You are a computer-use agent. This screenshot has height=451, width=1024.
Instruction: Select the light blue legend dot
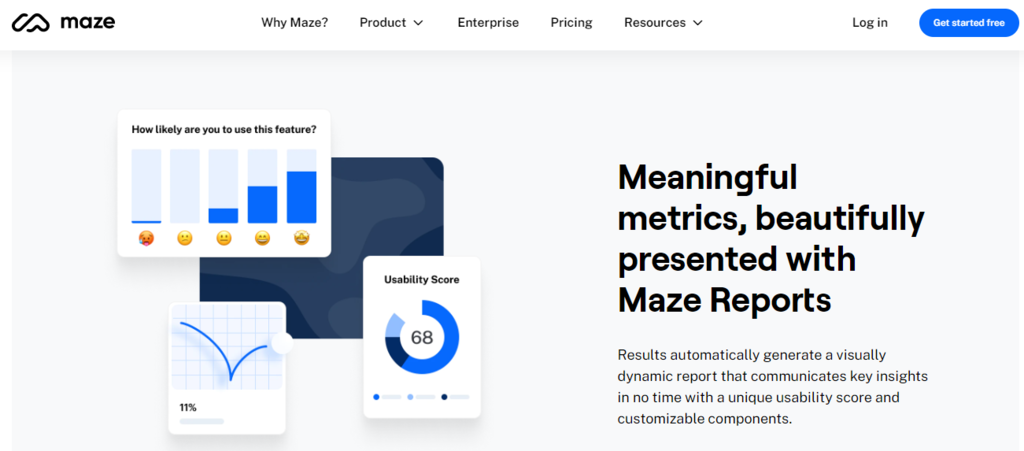click(410, 397)
